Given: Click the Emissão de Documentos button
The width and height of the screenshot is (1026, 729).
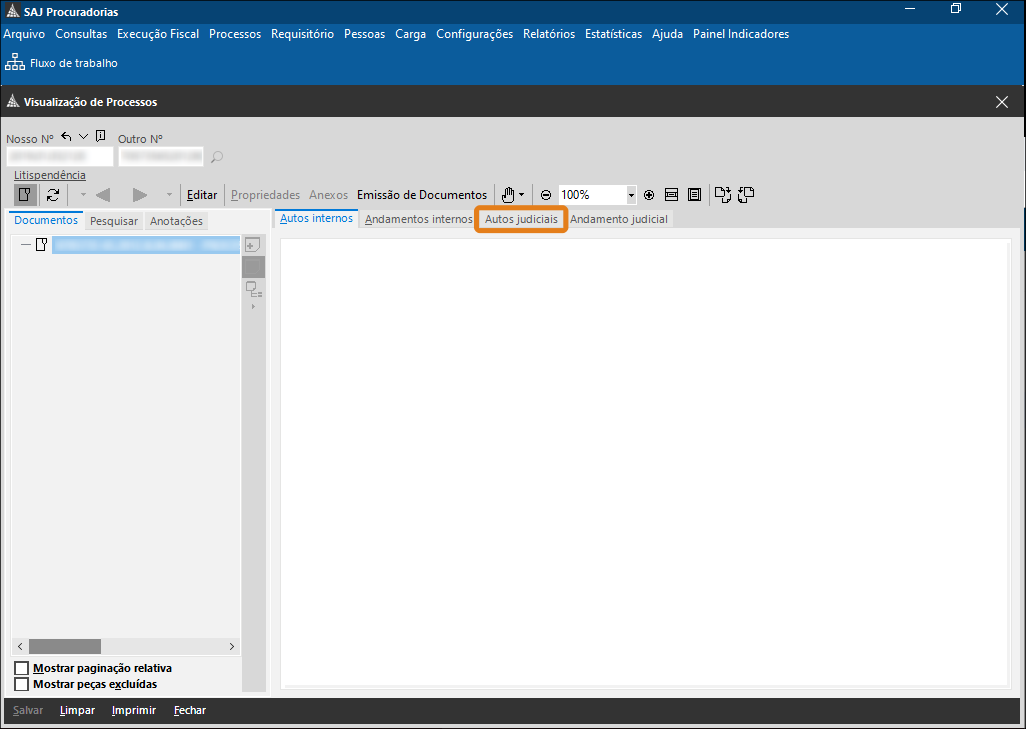Looking at the screenshot, I should click(422, 195).
